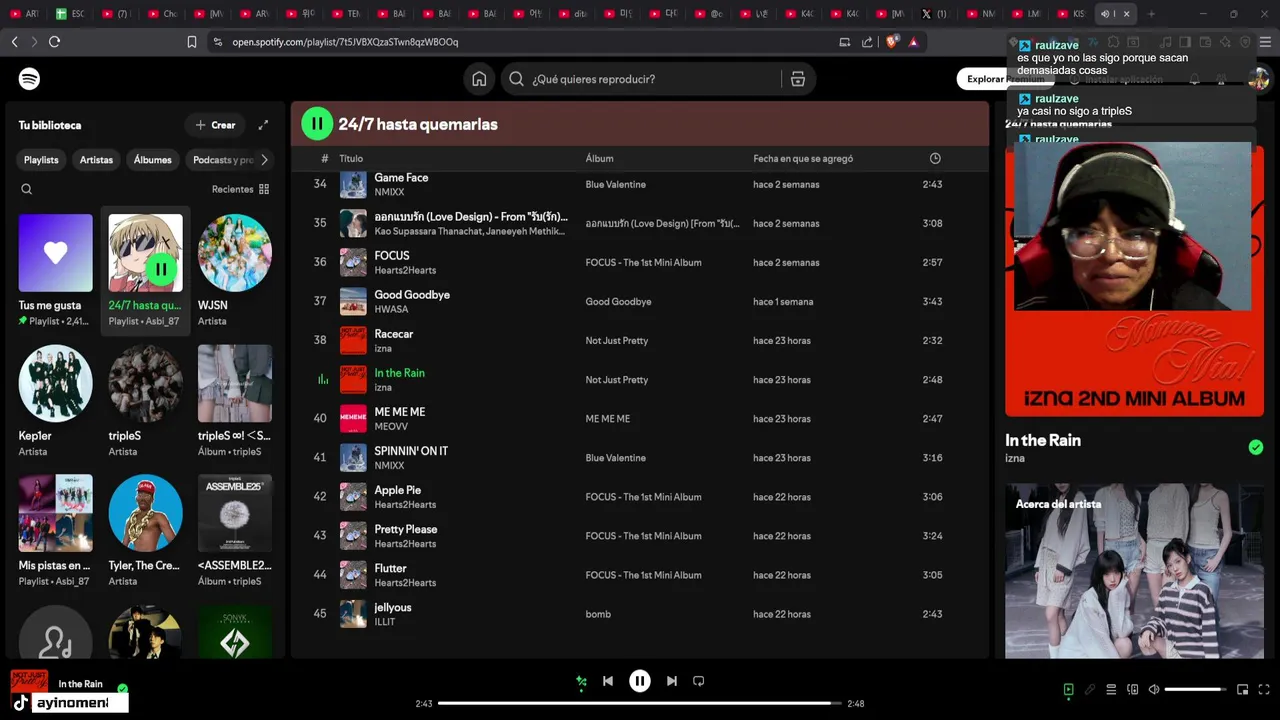Toggle the Álbumes library filter

153,160
